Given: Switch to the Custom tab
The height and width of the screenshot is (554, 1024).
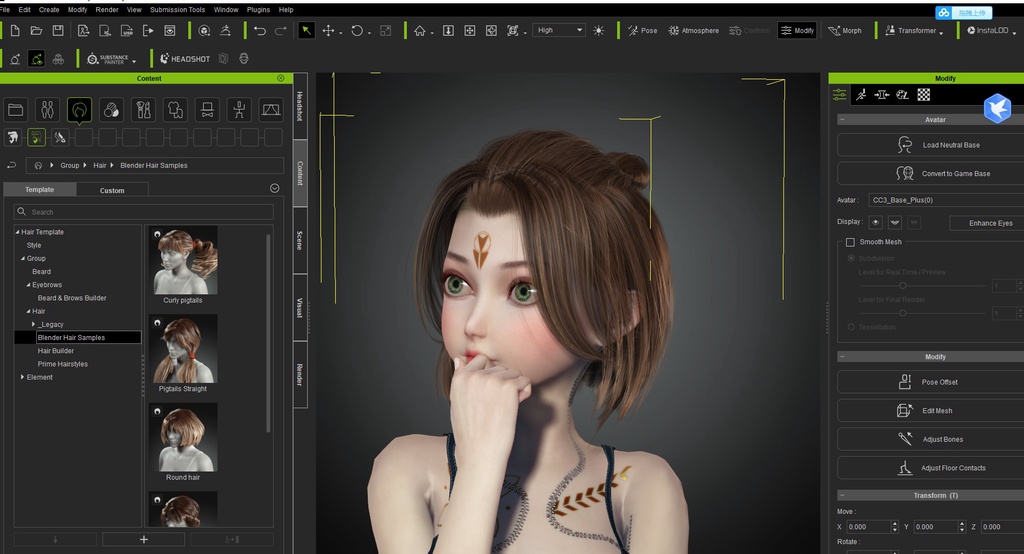Looking at the screenshot, I should coord(112,190).
